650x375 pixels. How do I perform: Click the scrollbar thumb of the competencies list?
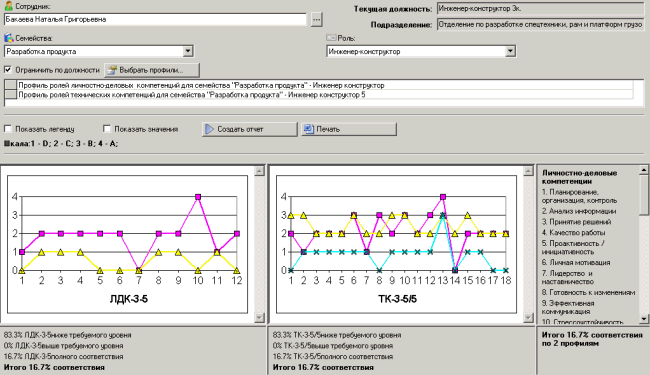tap(644, 195)
